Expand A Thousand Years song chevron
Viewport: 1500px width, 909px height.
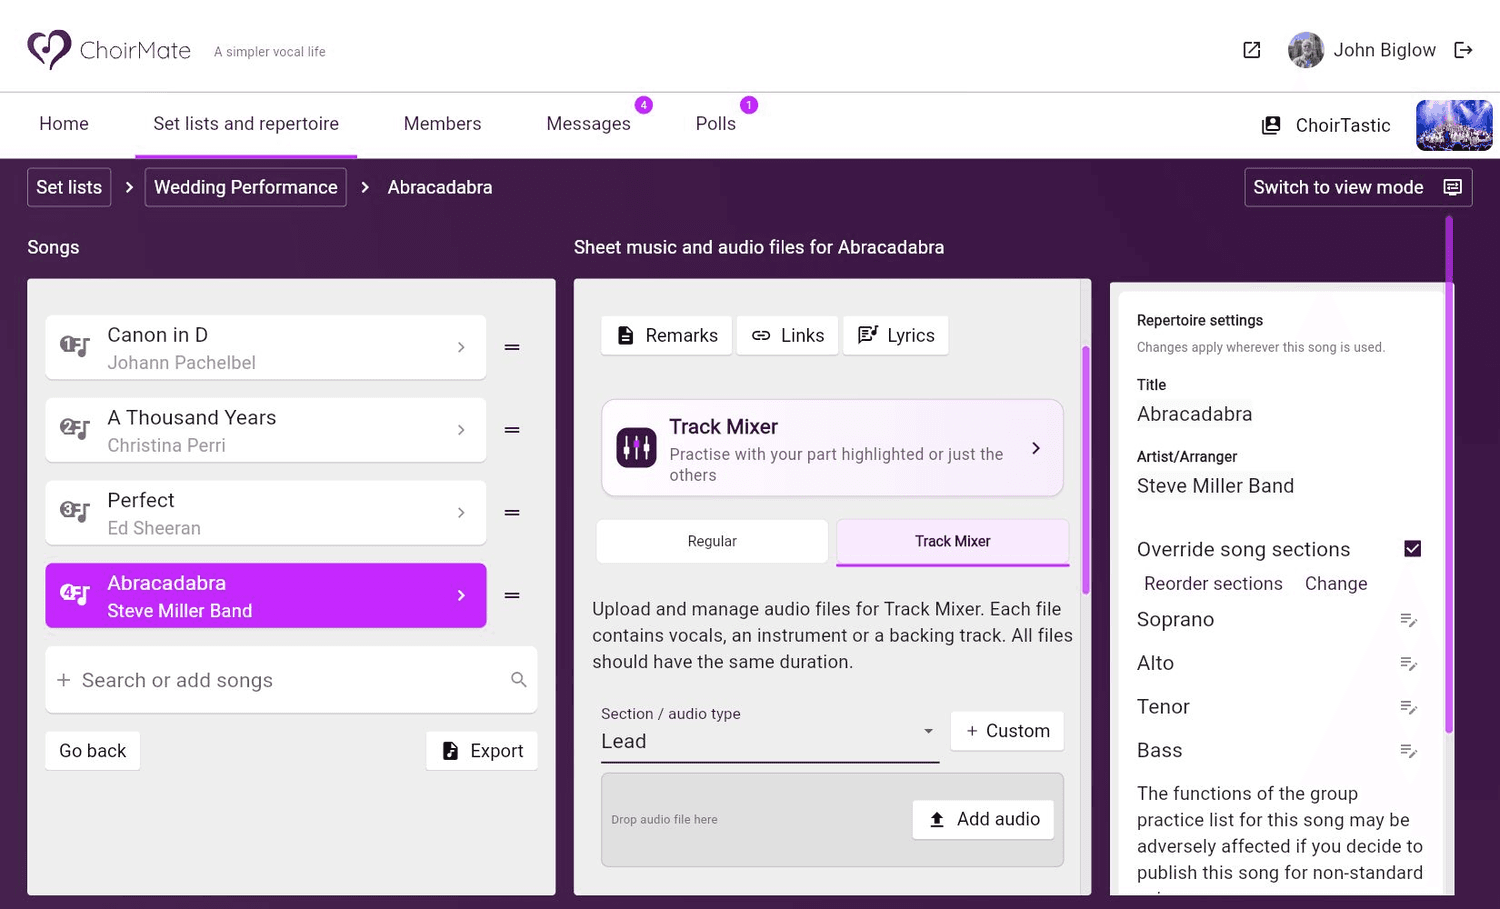pyautogui.click(x=461, y=430)
